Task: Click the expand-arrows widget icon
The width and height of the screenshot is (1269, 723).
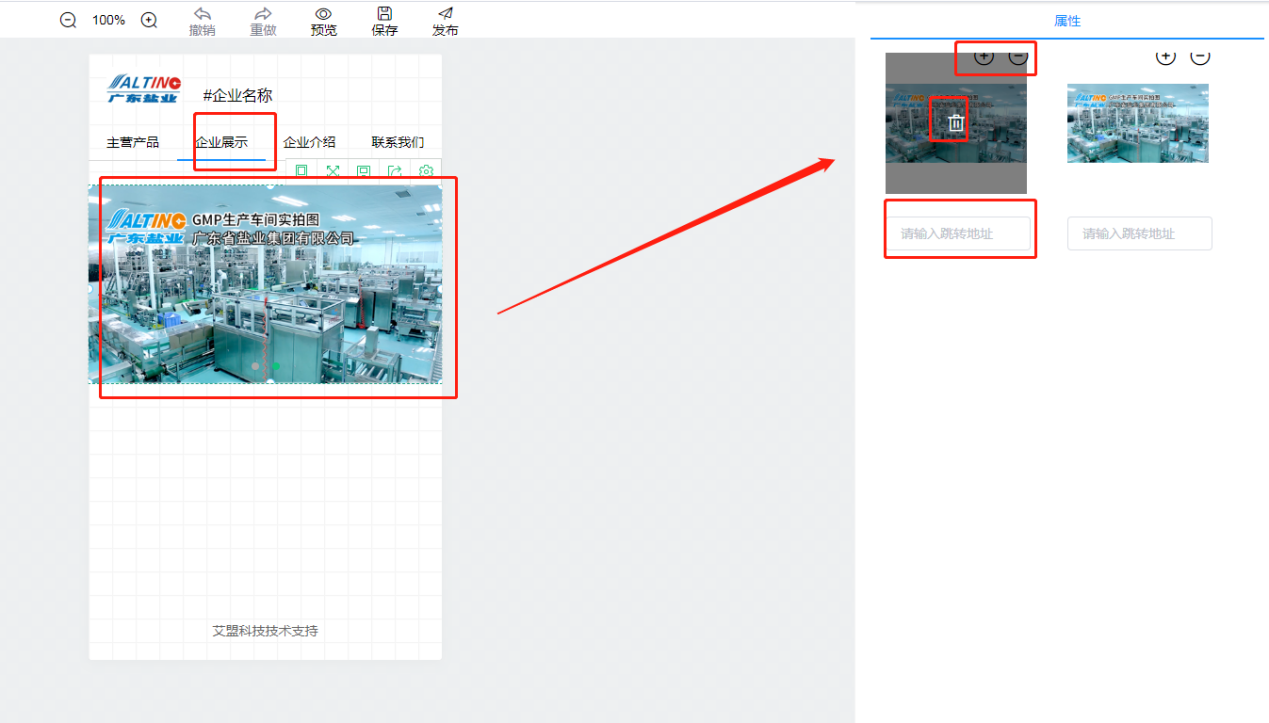Action: [333, 172]
